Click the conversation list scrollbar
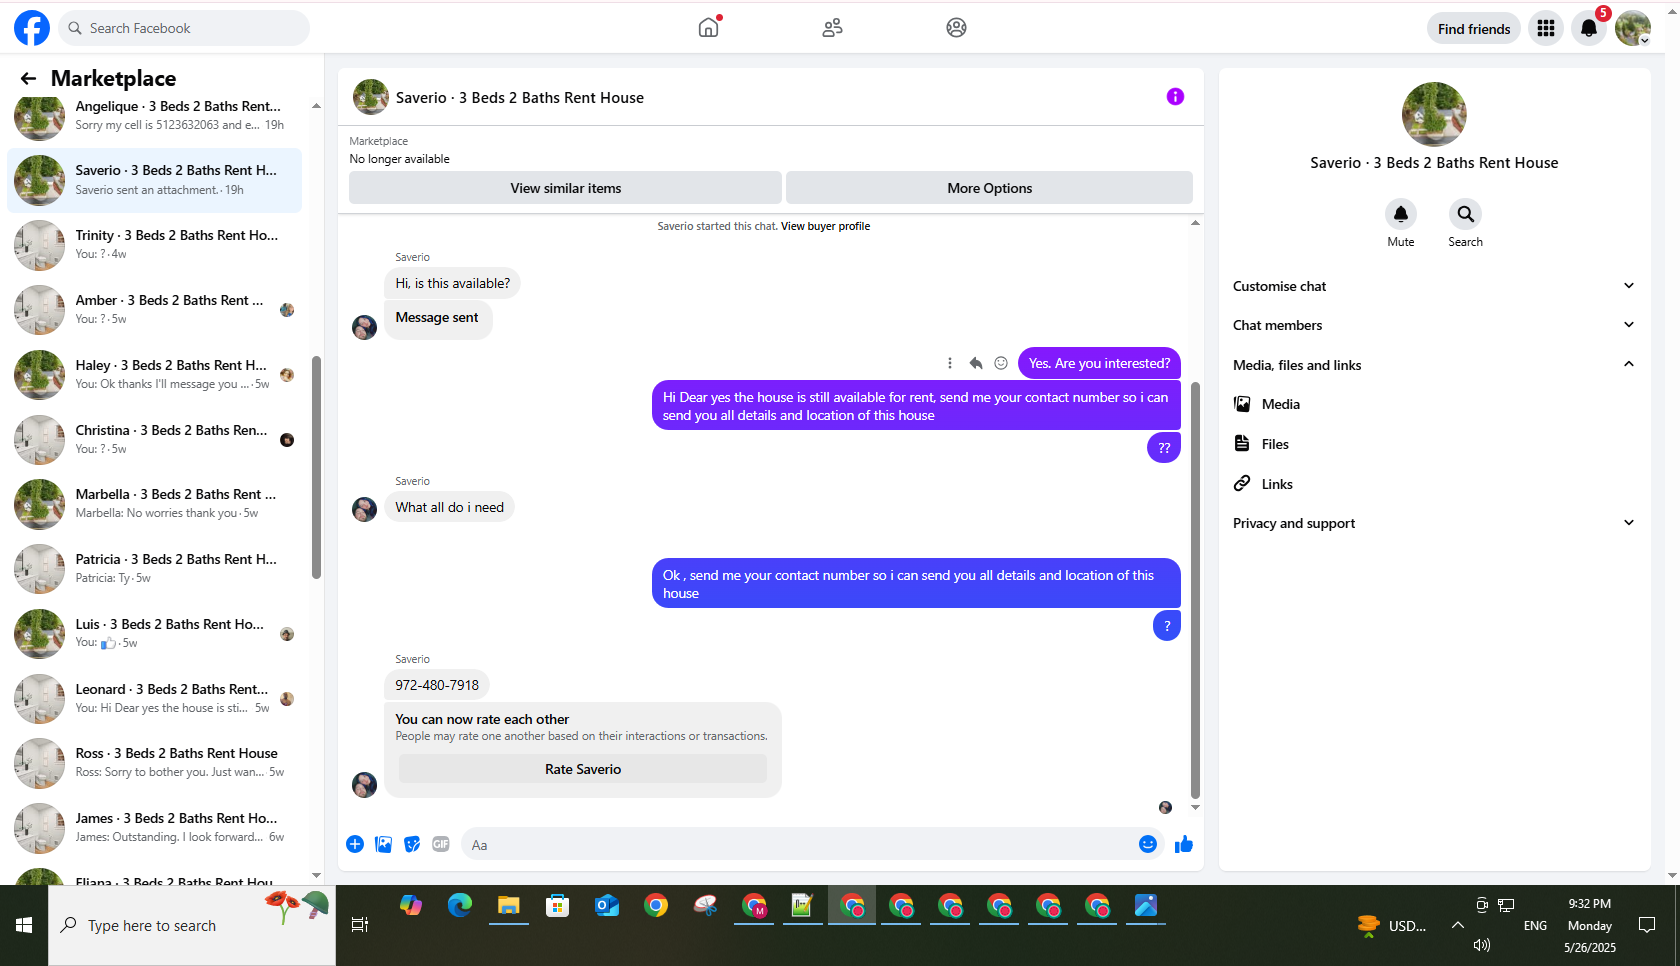 (316, 467)
